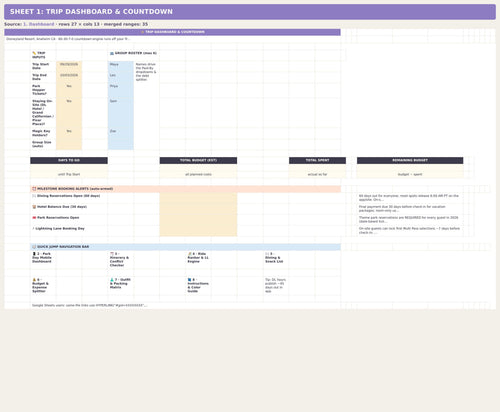Click the 'until Trip Start' caption cell
Image resolution: width=500 pixels, height=412 pixels.
69,174
